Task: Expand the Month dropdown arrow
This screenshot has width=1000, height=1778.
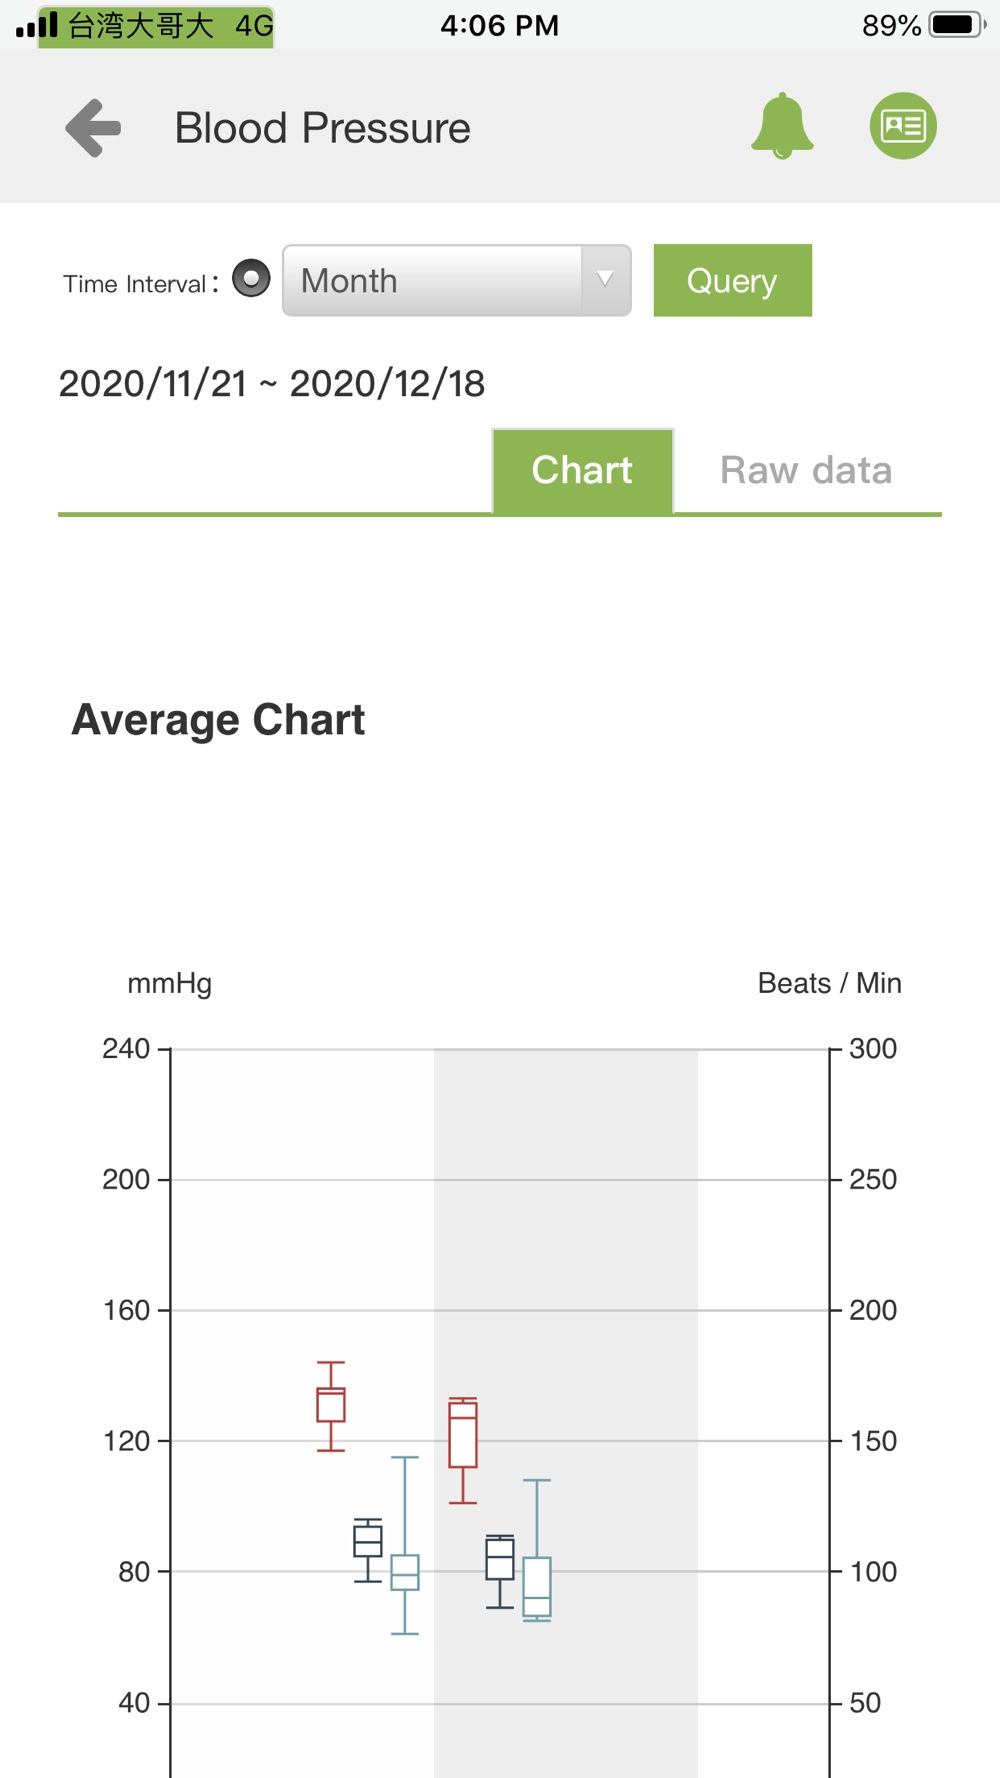Action: (x=605, y=280)
